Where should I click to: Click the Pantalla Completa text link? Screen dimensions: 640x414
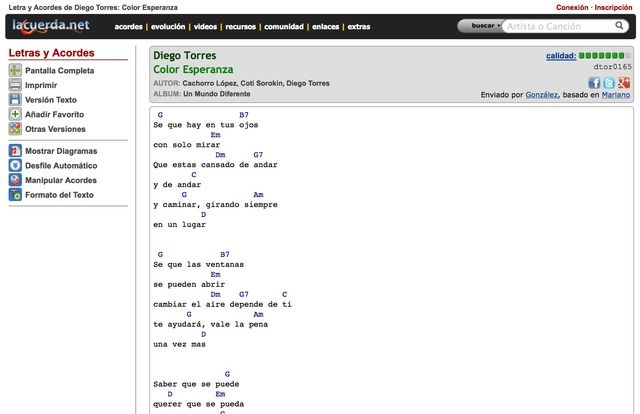[x=60, y=71]
